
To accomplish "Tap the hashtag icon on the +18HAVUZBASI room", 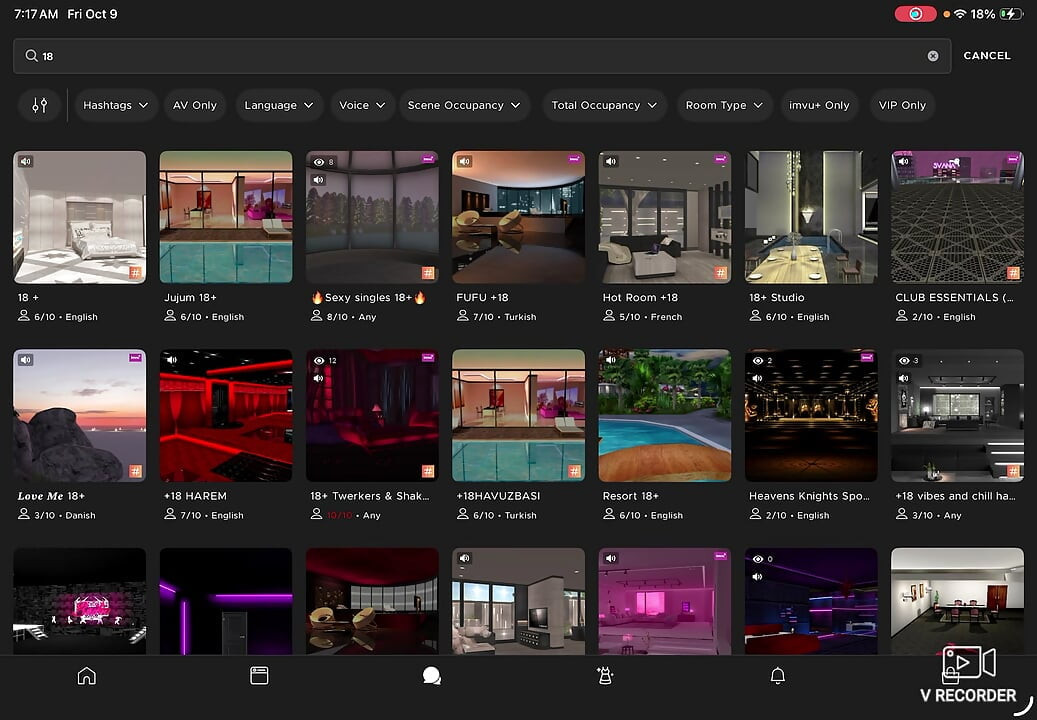I will 574,471.
